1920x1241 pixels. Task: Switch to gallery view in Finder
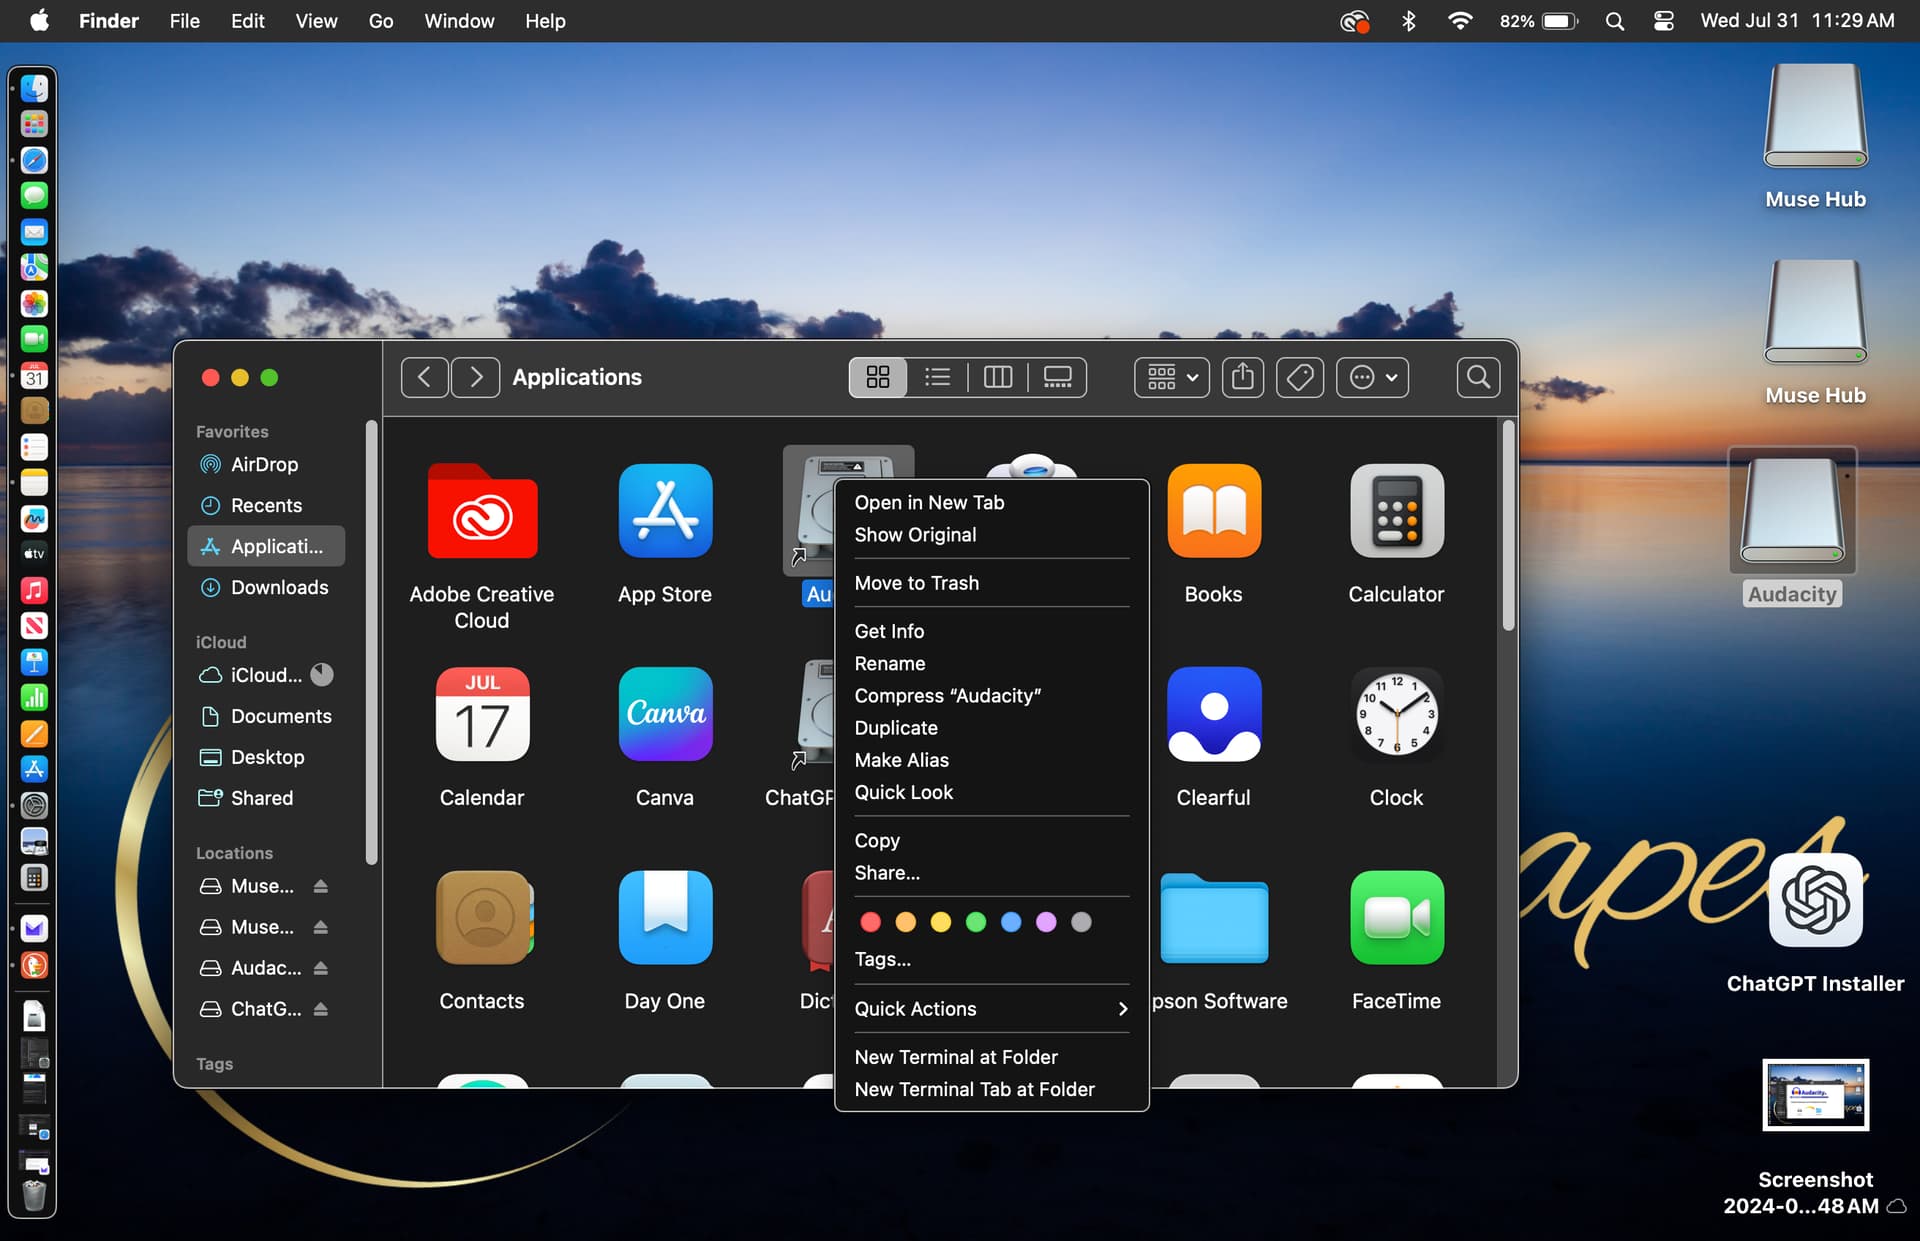(1057, 377)
